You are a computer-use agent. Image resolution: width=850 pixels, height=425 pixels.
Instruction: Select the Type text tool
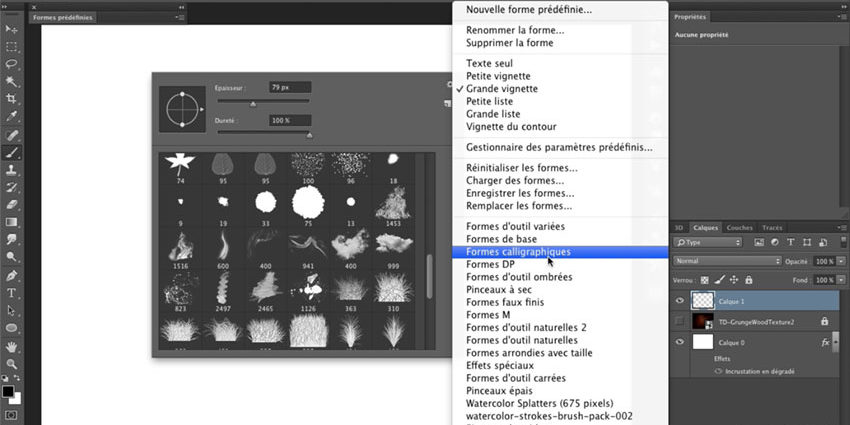click(12, 293)
